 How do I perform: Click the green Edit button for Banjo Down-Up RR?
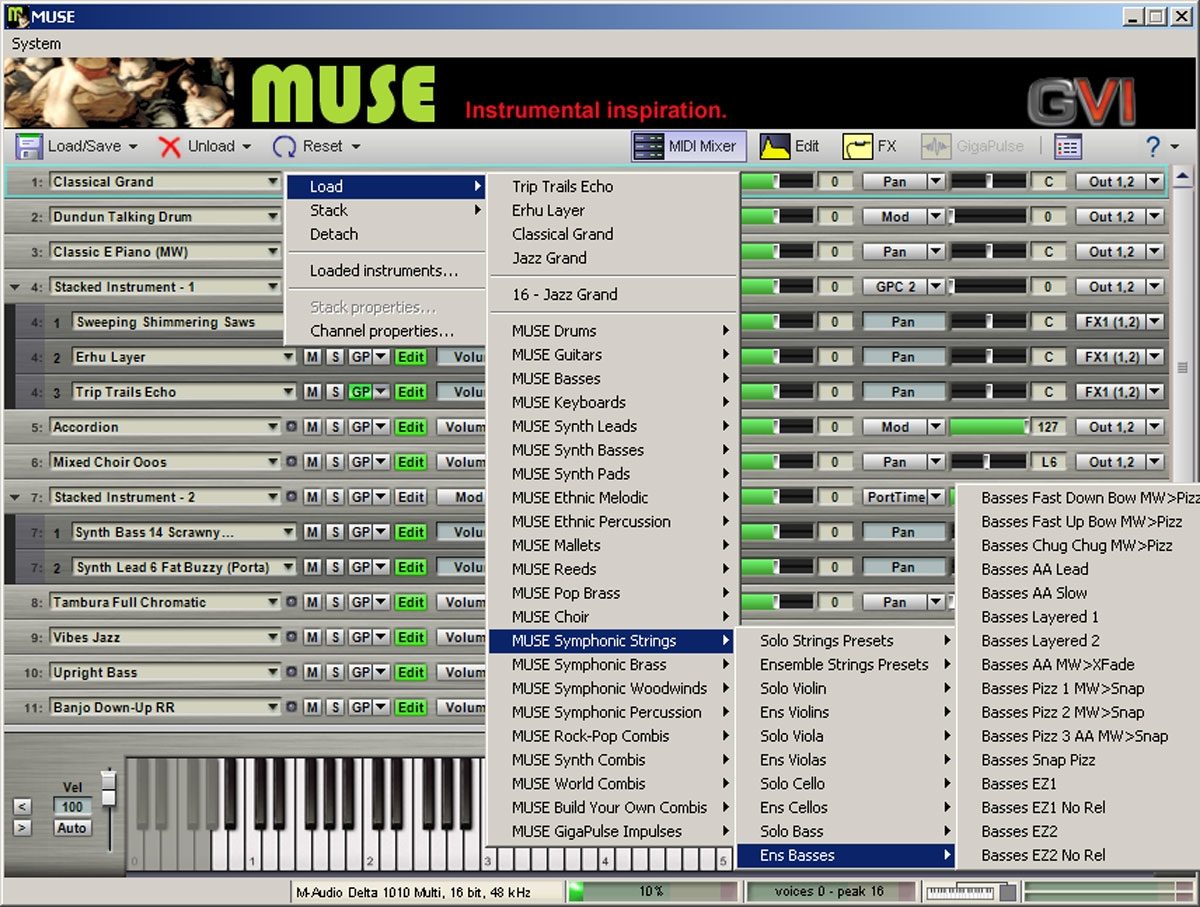[x=410, y=707]
